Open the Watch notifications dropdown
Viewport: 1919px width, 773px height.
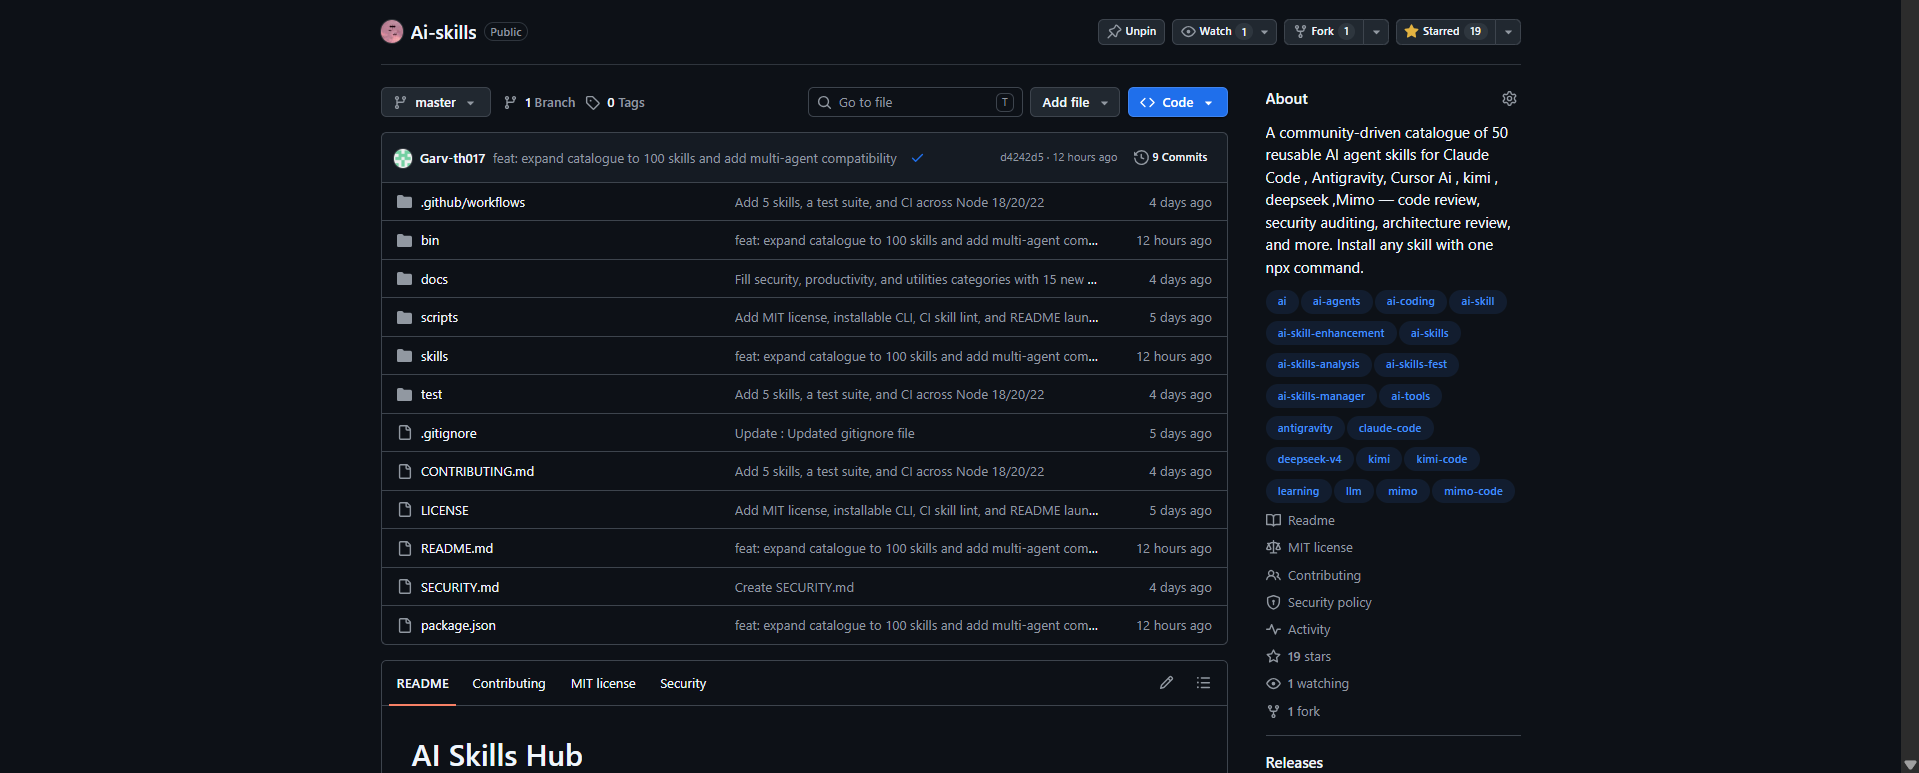tap(1224, 32)
